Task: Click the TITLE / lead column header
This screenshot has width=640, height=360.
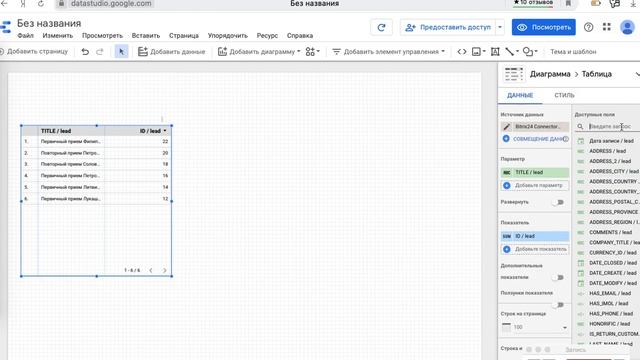Action: (56, 131)
